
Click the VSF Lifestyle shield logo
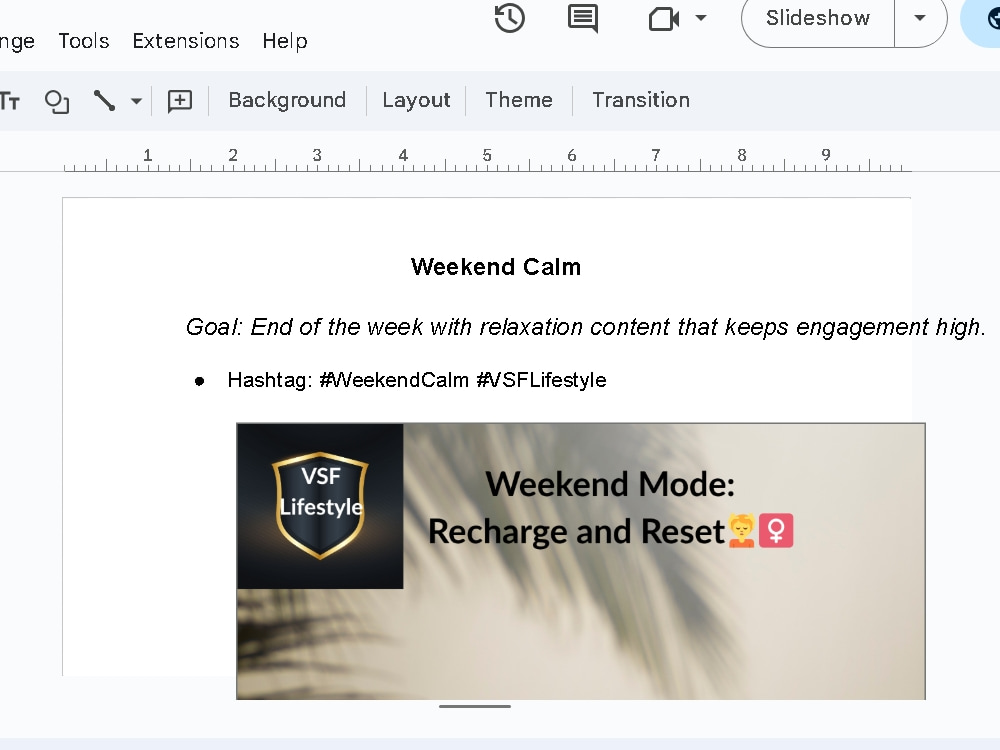(320, 506)
